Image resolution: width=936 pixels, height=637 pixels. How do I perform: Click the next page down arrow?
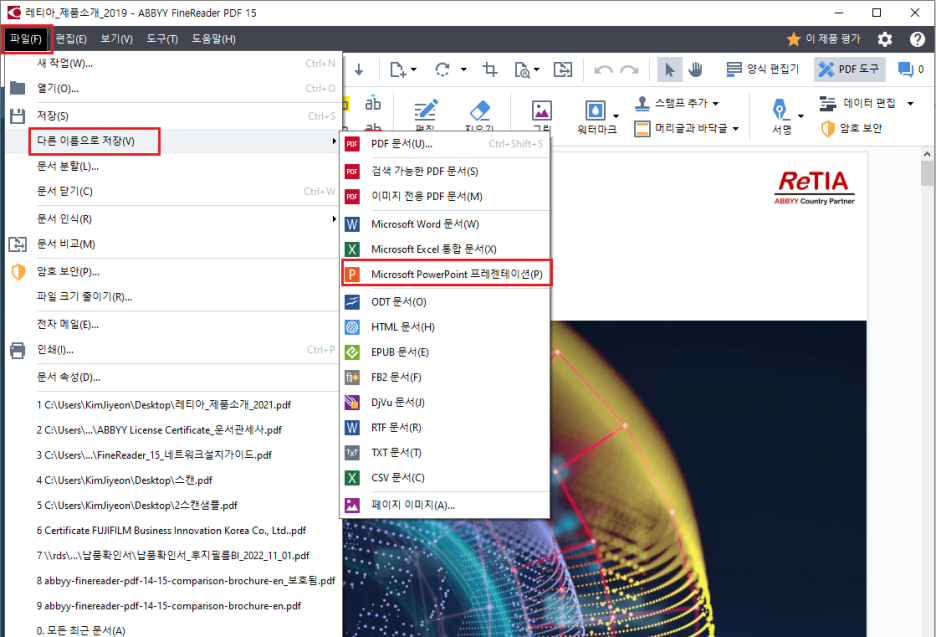pos(359,70)
